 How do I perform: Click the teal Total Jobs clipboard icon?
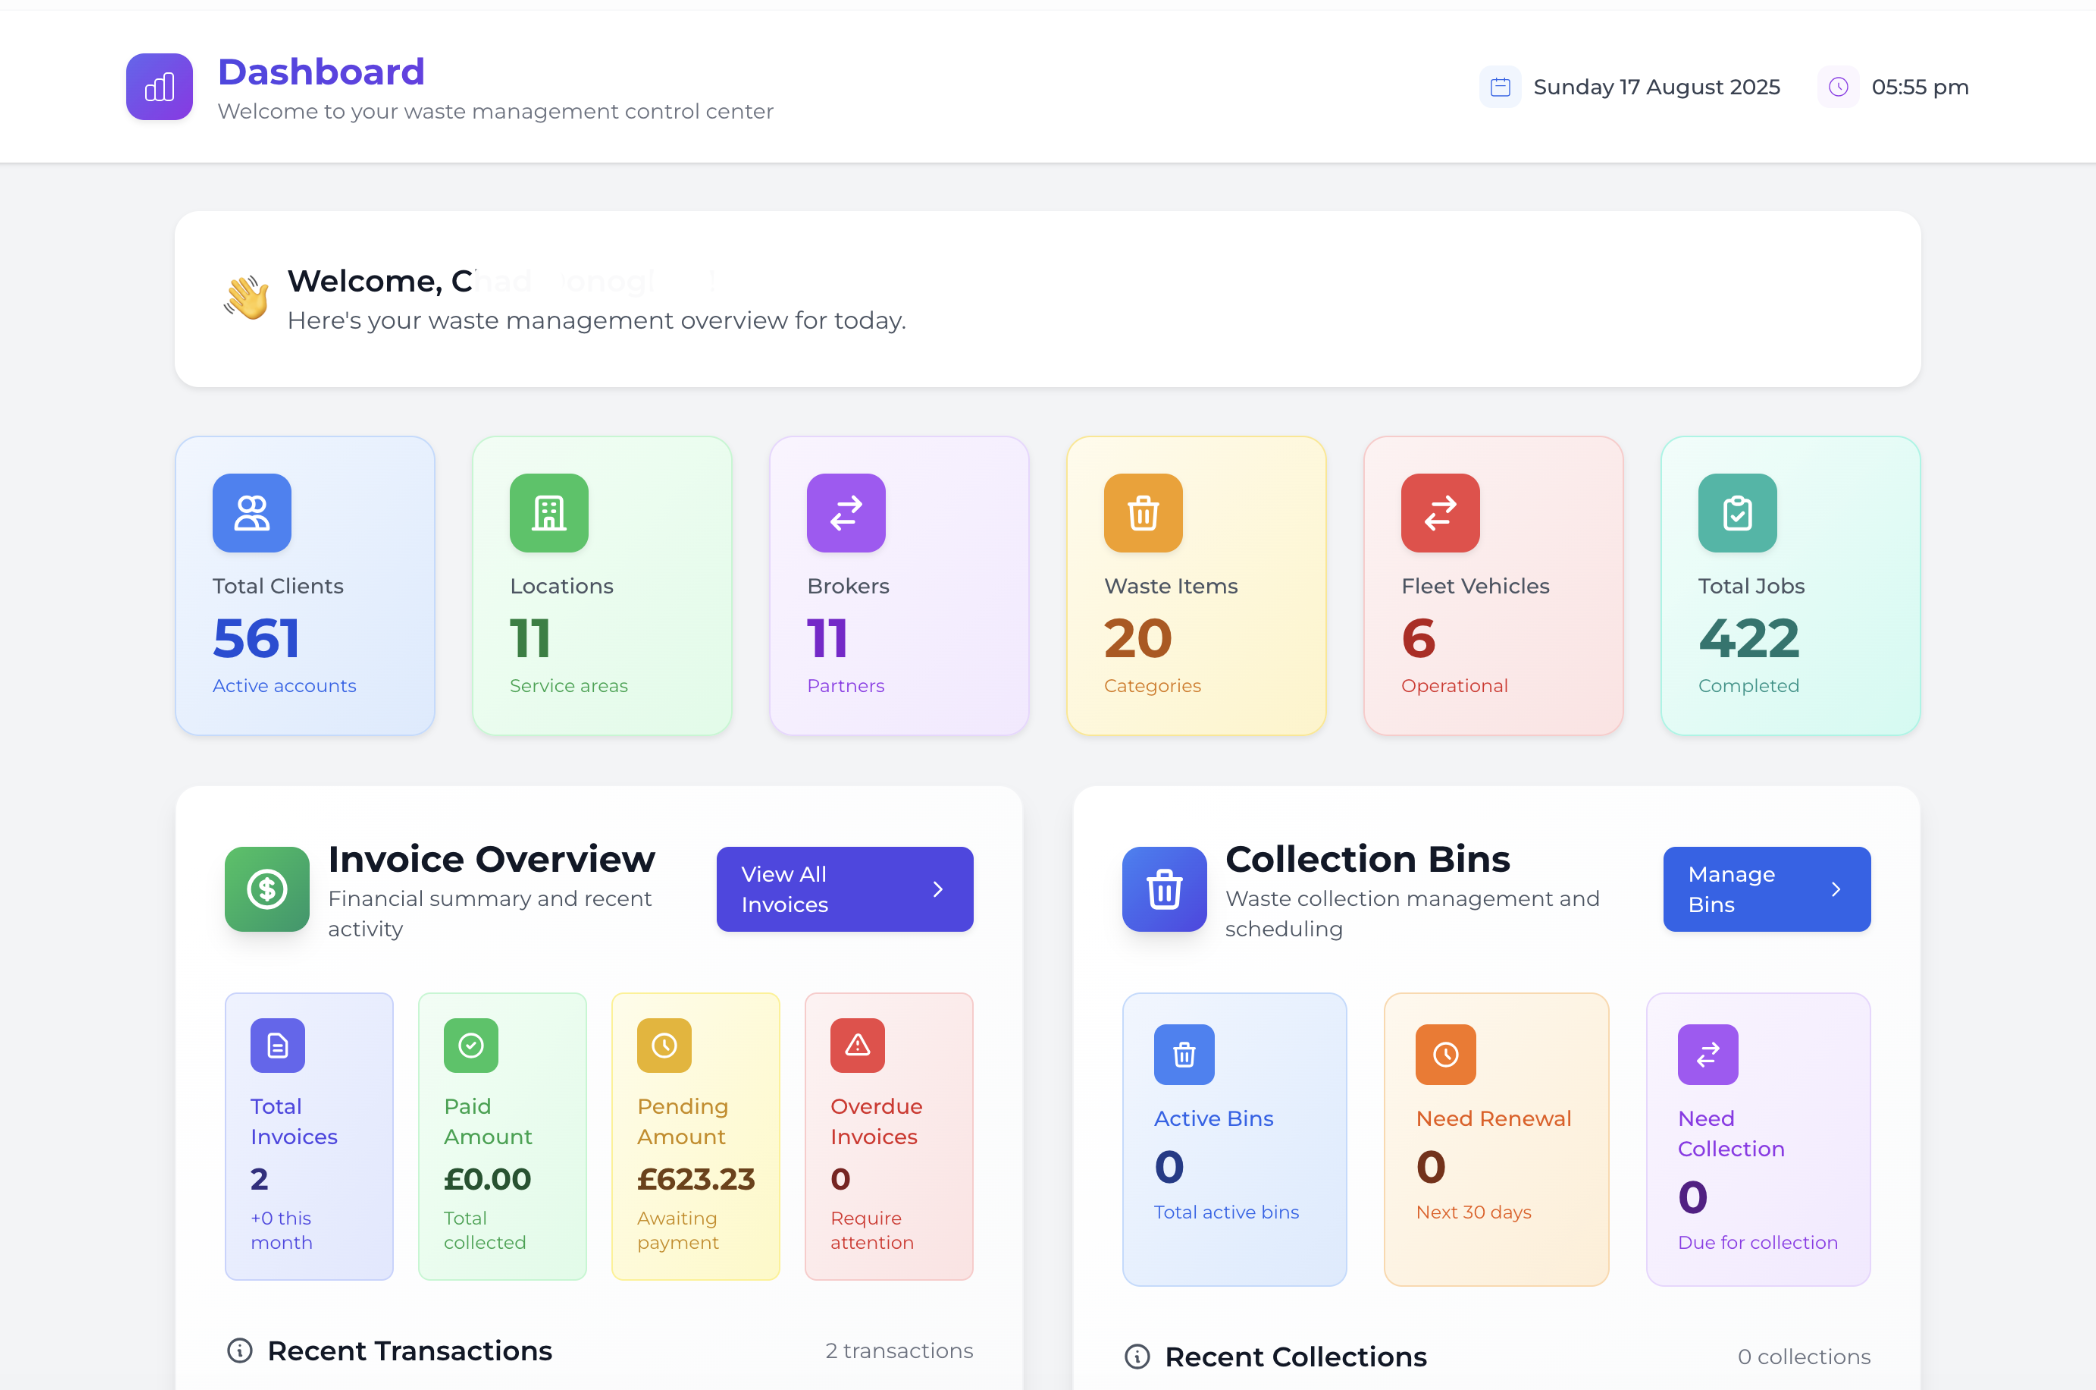[1737, 513]
